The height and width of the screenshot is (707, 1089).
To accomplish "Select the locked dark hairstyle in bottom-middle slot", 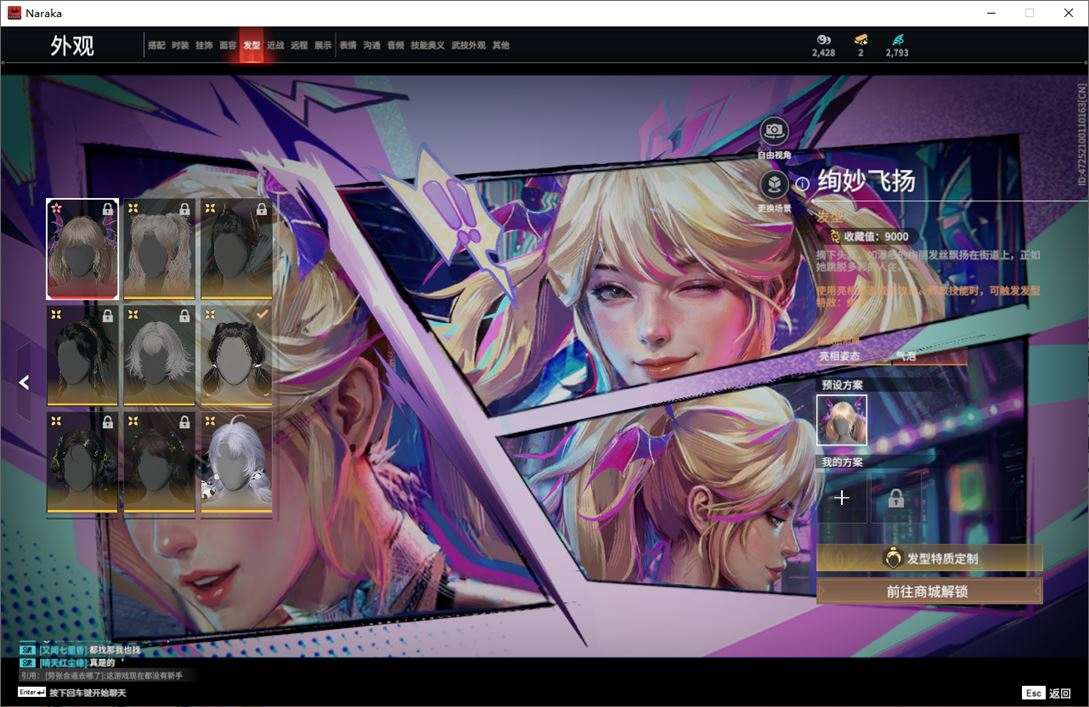I will (159, 463).
